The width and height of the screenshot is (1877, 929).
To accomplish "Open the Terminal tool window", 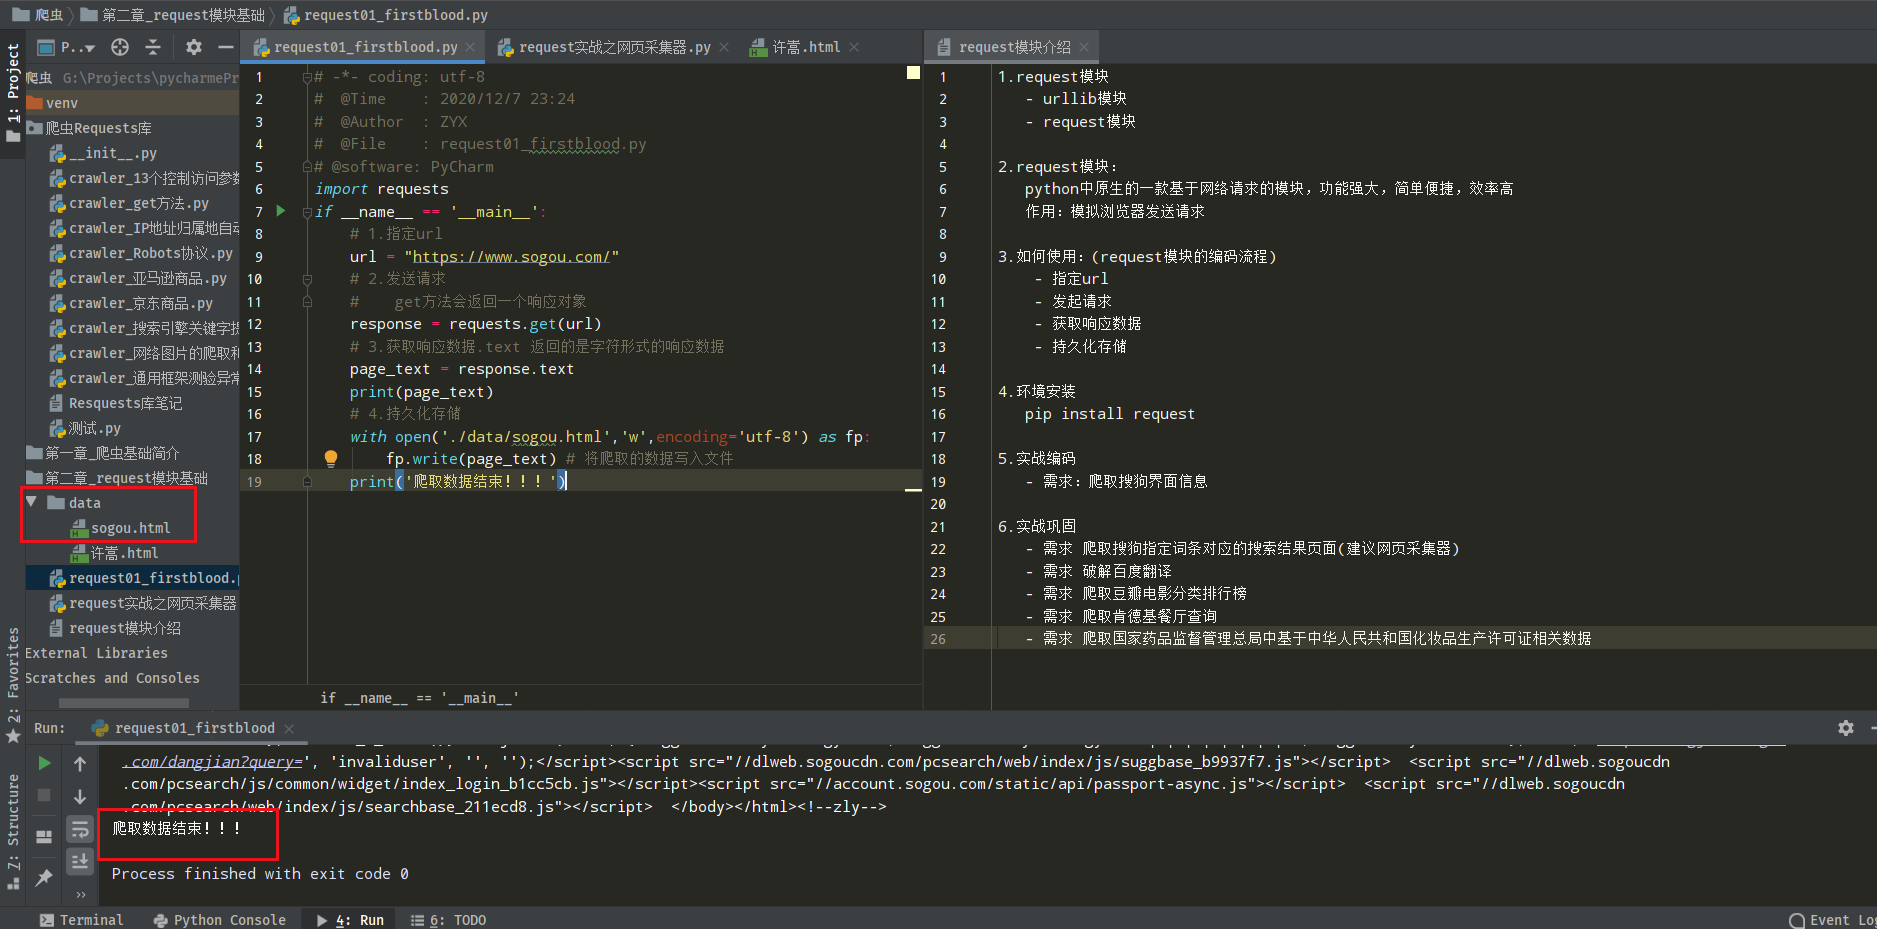I will point(82,920).
